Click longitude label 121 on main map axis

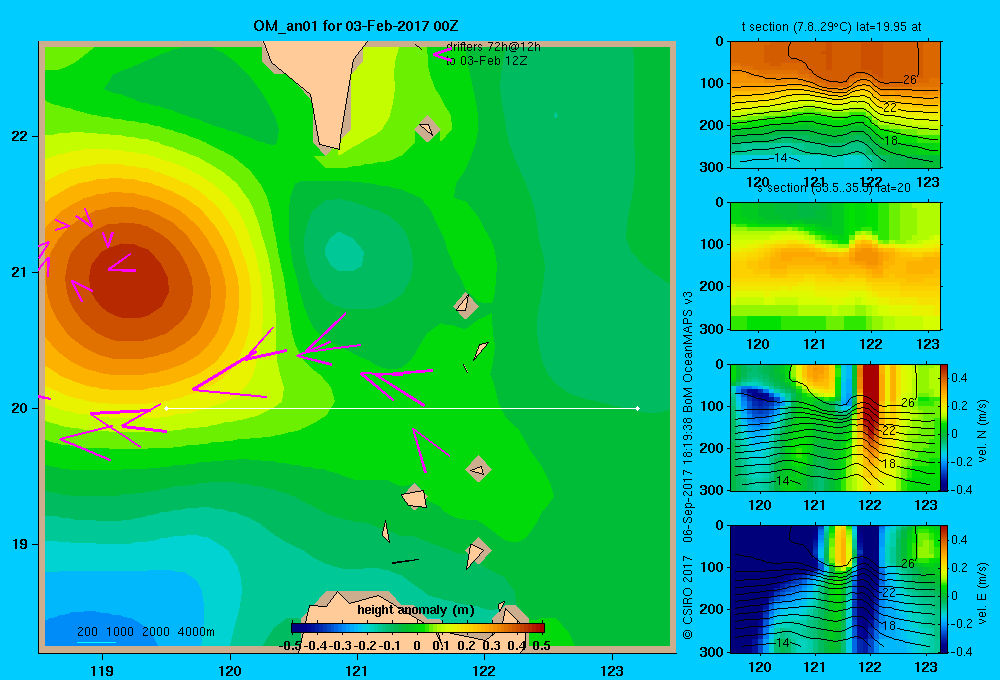[x=357, y=670]
